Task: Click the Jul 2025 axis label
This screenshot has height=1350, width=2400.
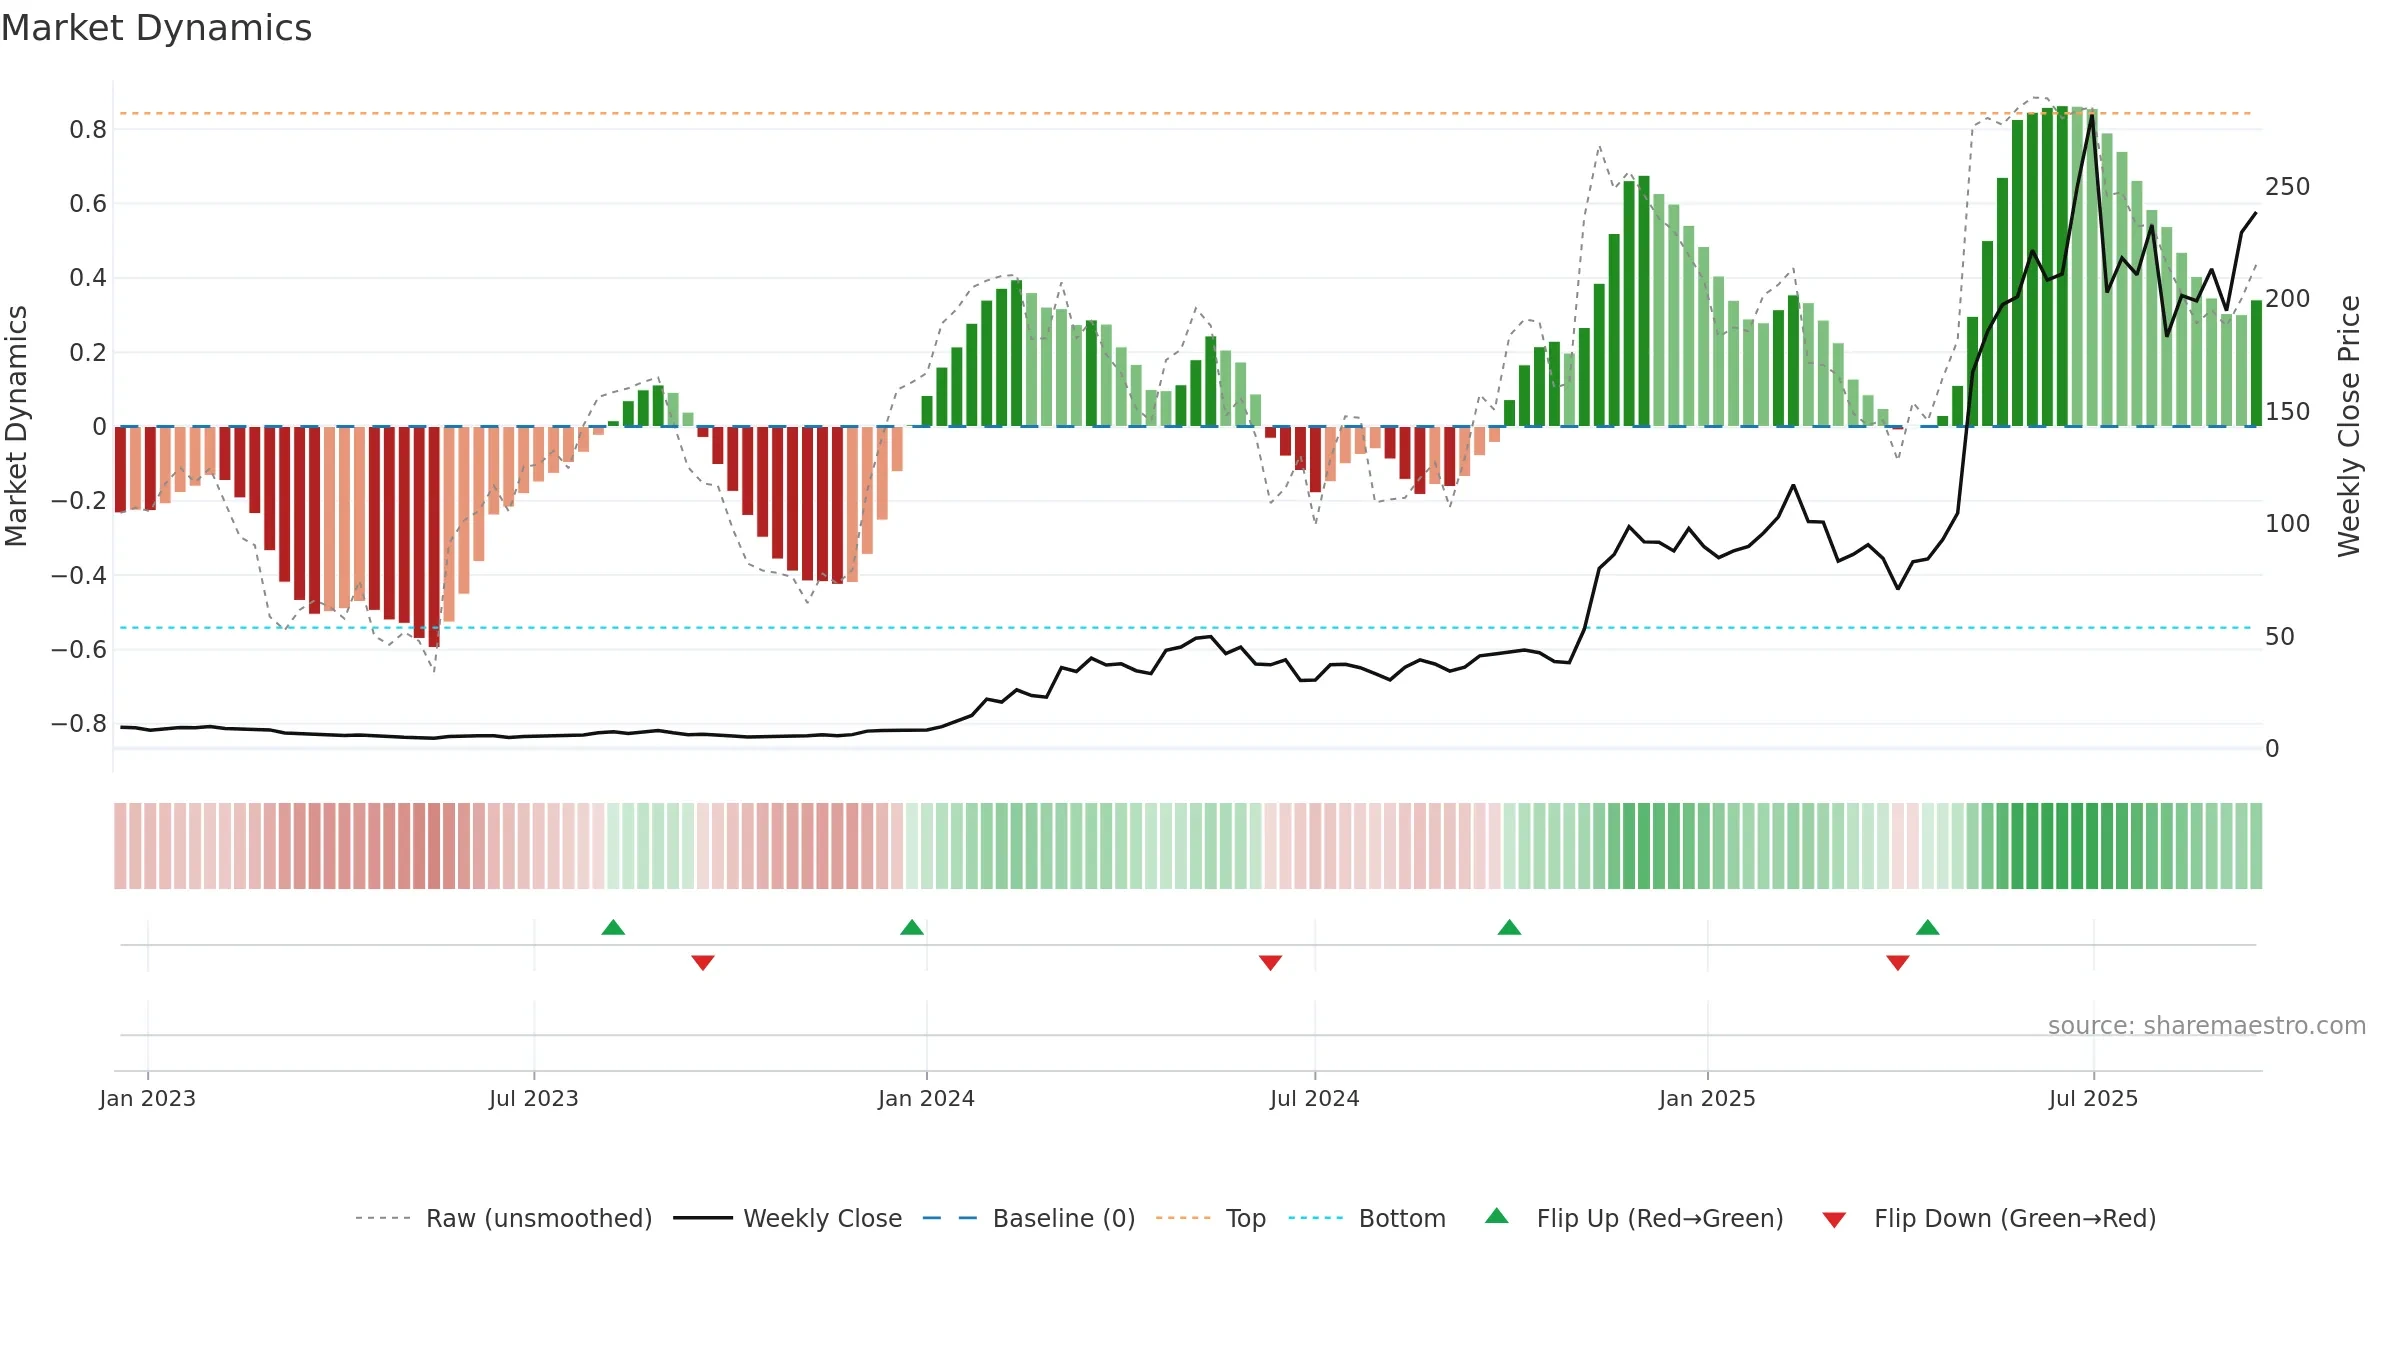Action: point(2093,1098)
